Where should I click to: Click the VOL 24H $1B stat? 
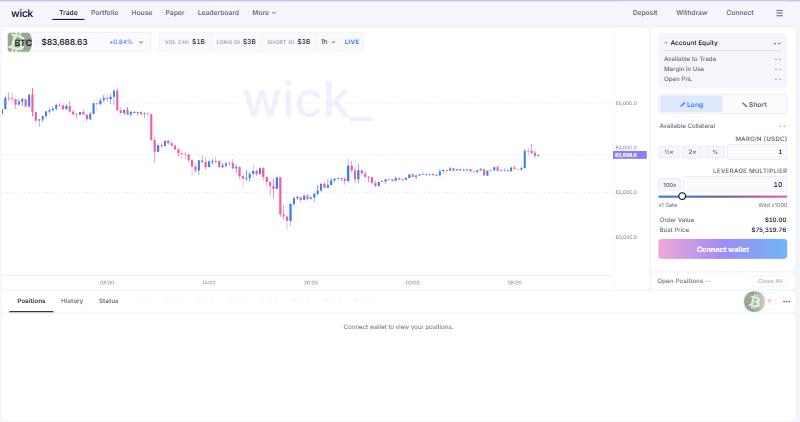[x=185, y=42]
